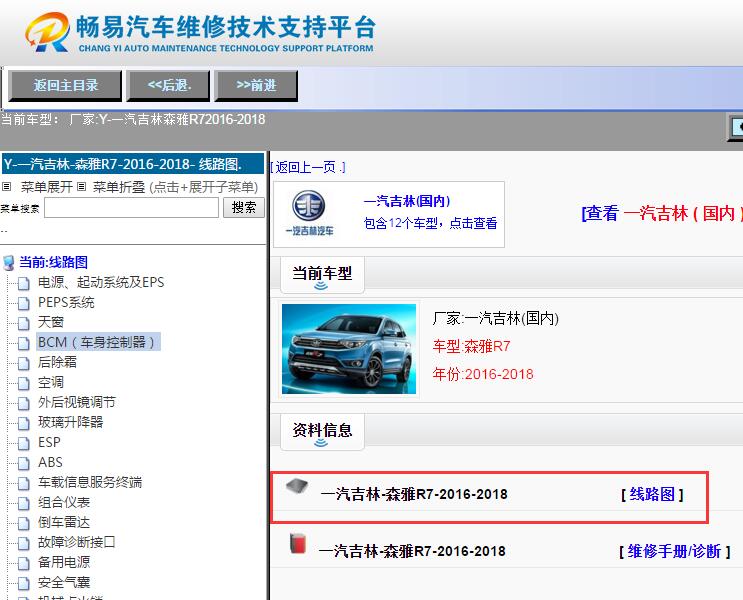Open 组合仪表 tree item
This screenshot has width=743, height=600.
(x=64, y=502)
